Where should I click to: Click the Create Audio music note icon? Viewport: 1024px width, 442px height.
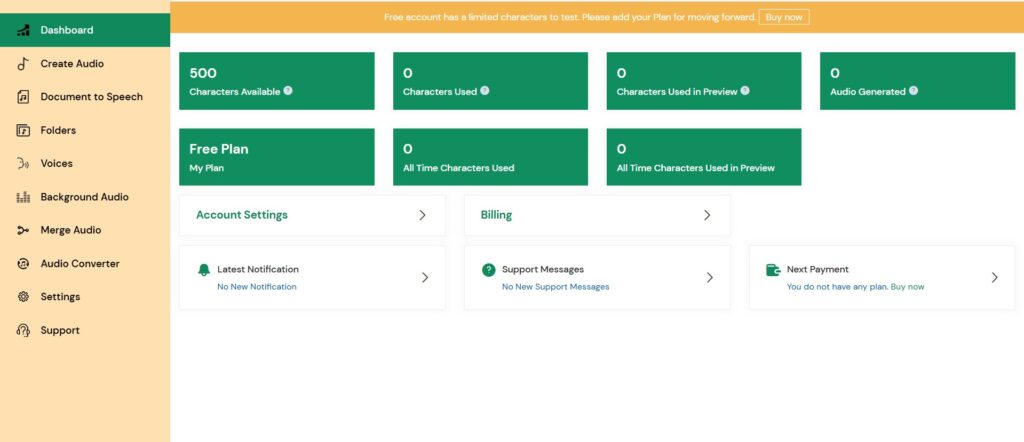pyautogui.click(x=22, y=64)
